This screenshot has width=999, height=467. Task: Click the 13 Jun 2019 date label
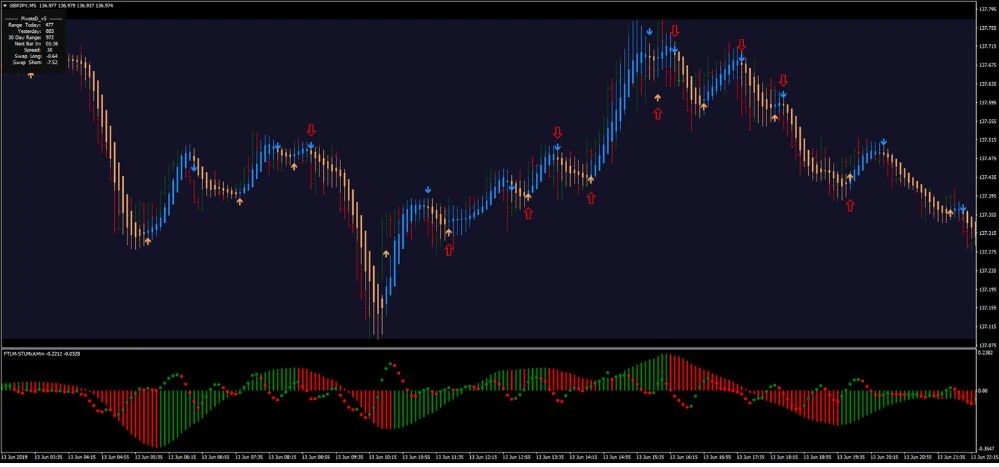(x=13, y=457)
